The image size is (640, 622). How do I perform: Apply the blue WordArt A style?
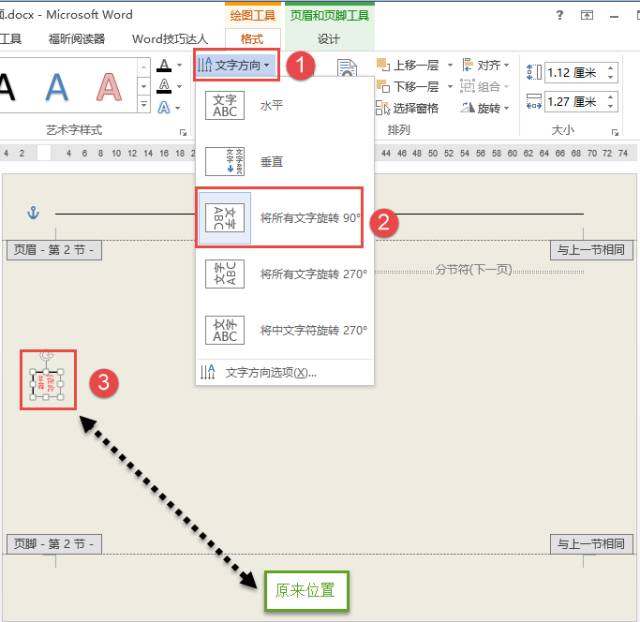coord(56,87)
